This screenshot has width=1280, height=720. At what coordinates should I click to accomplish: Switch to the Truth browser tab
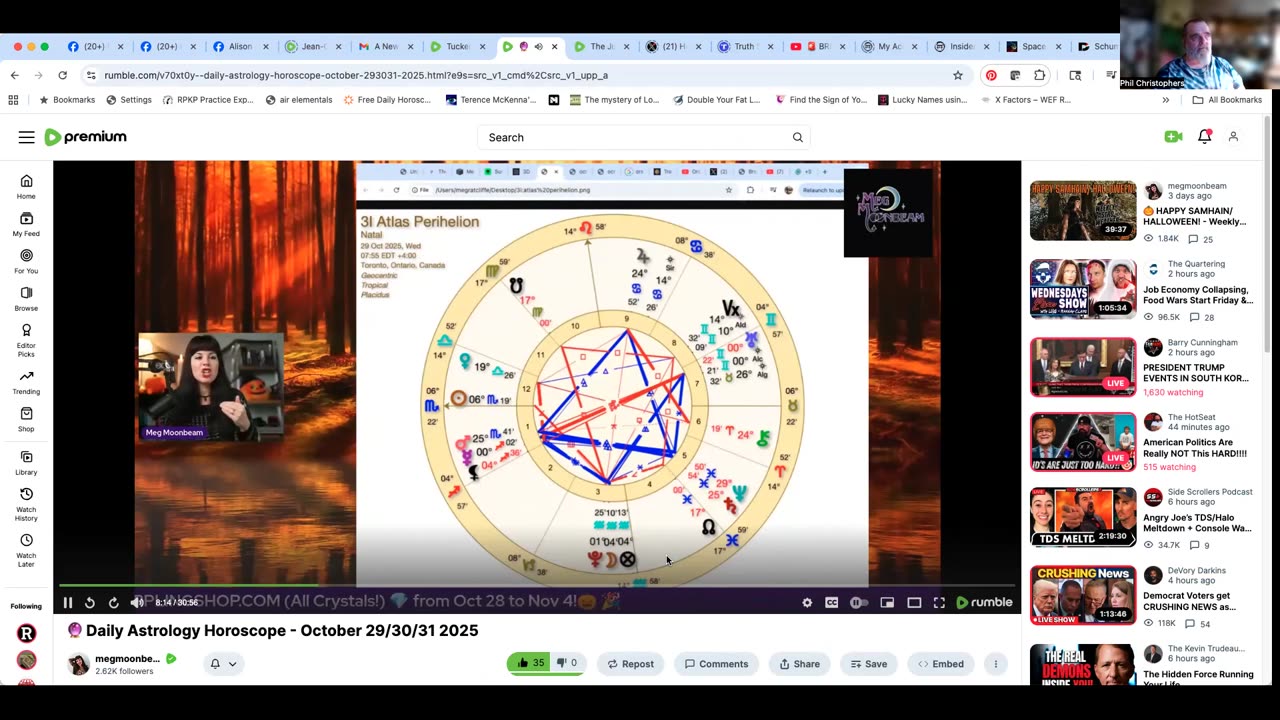746,46
